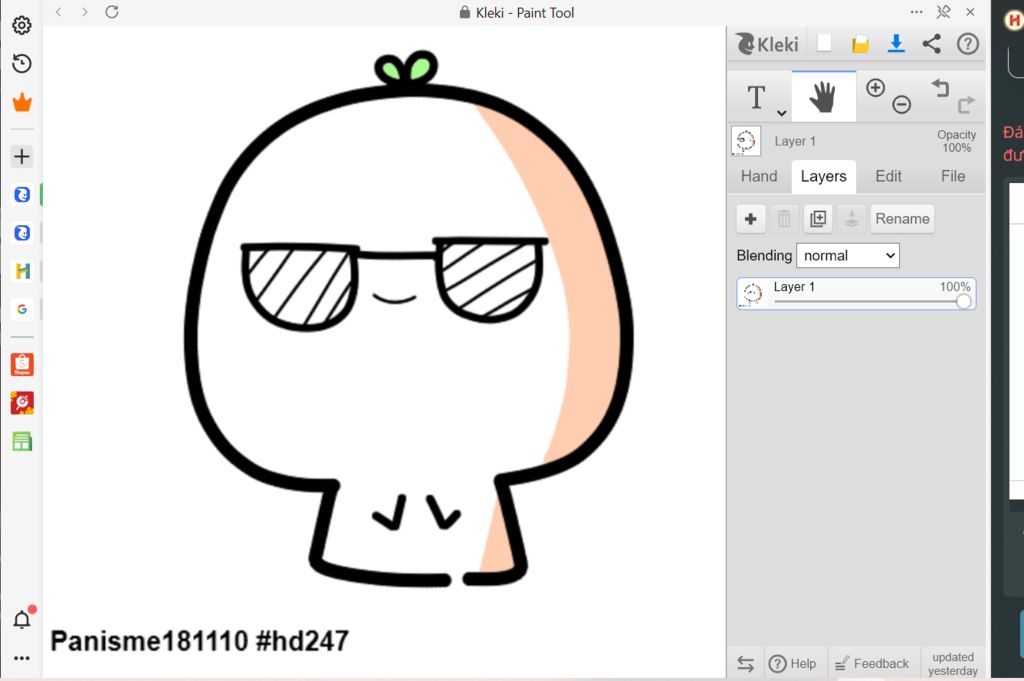Flip the interface side arrows

(x=745, y=663)
